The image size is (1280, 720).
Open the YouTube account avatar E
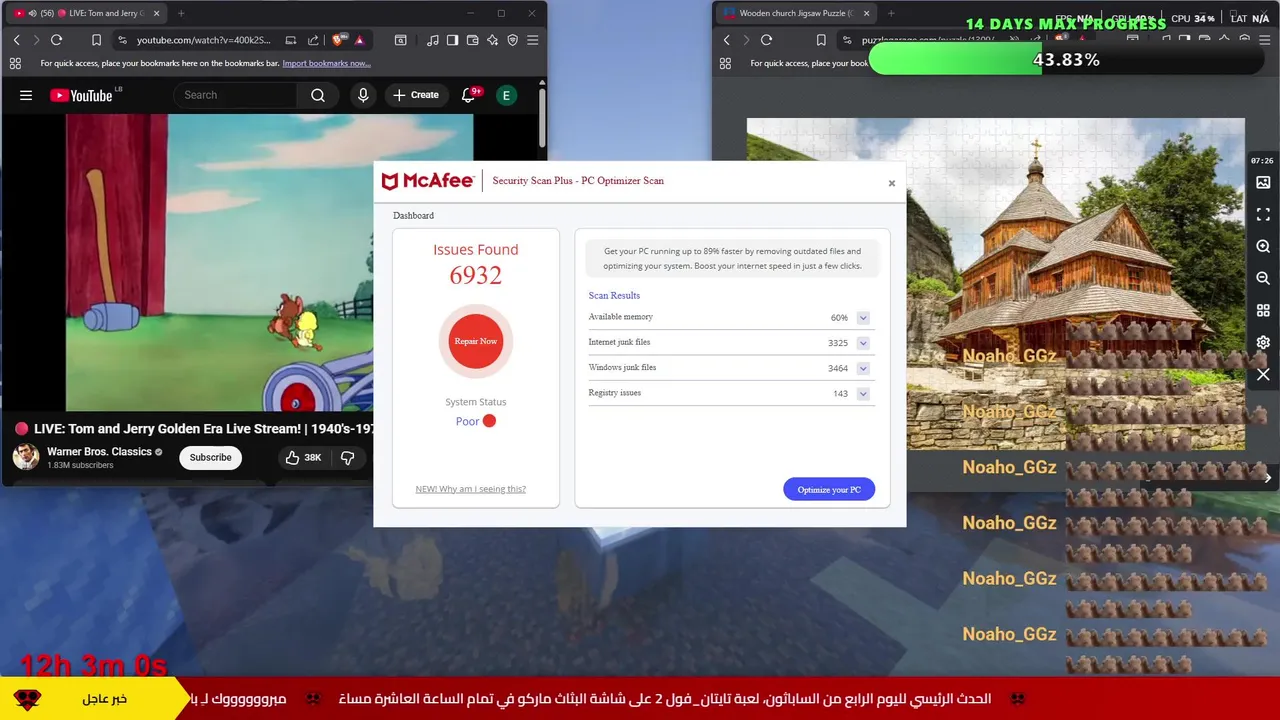click(x=506, y=95)
